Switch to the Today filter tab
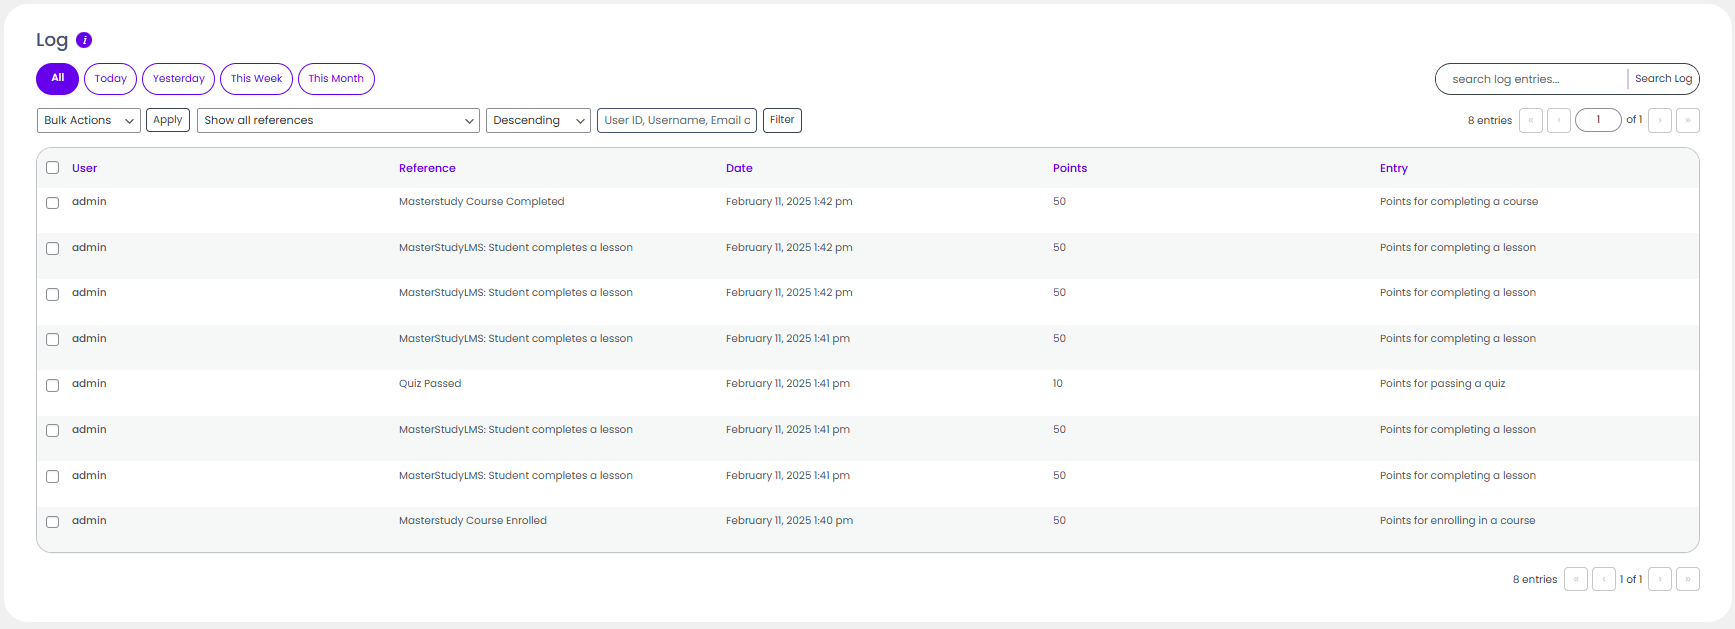The image size is (1735, 629). coord(110,79)
